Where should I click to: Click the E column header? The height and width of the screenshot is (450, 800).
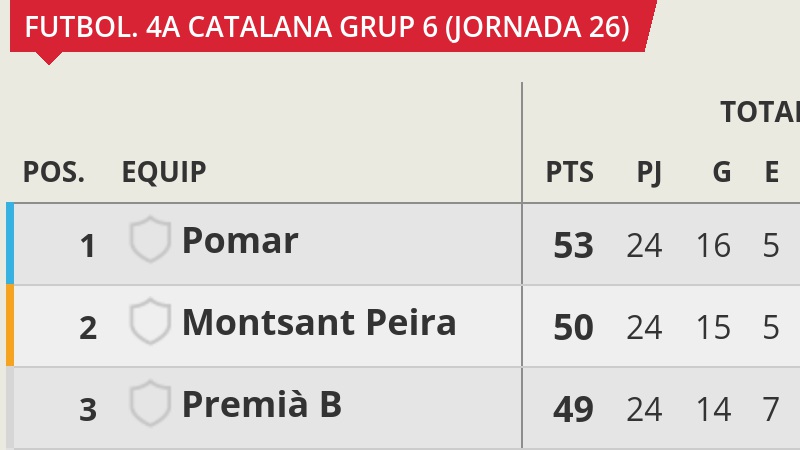click(771, 172)
